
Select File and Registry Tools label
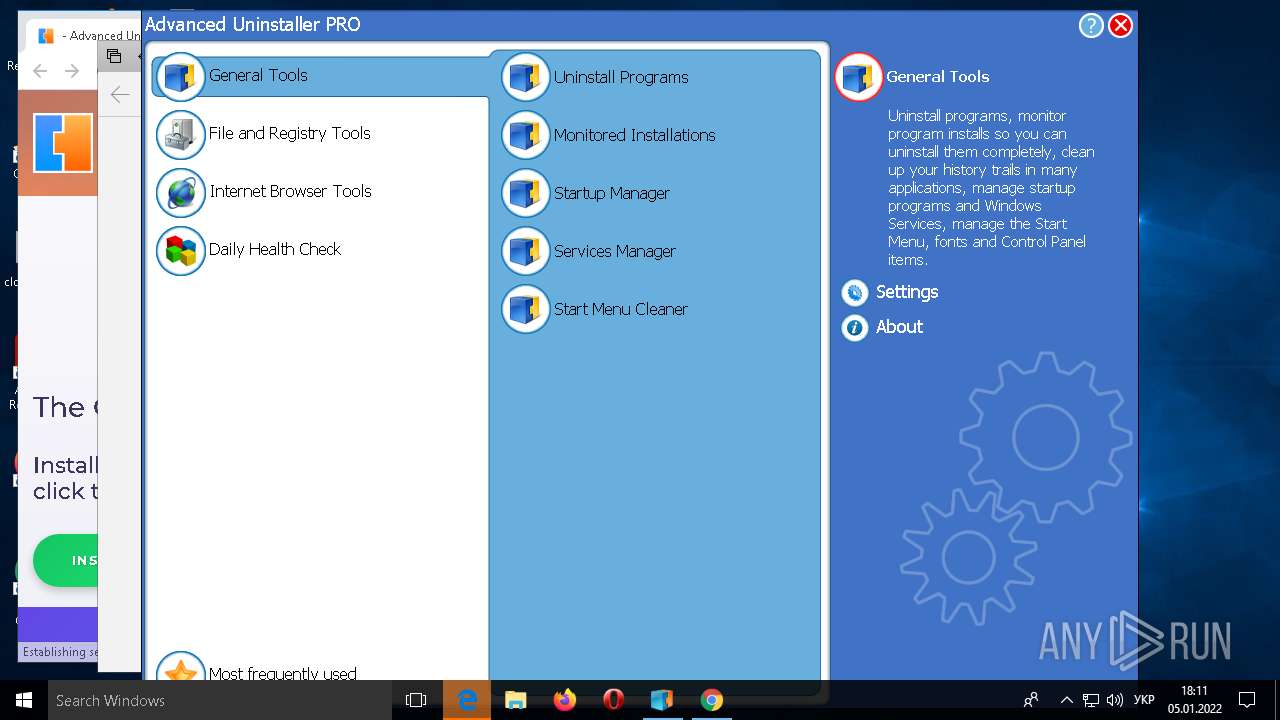[290, 133]
